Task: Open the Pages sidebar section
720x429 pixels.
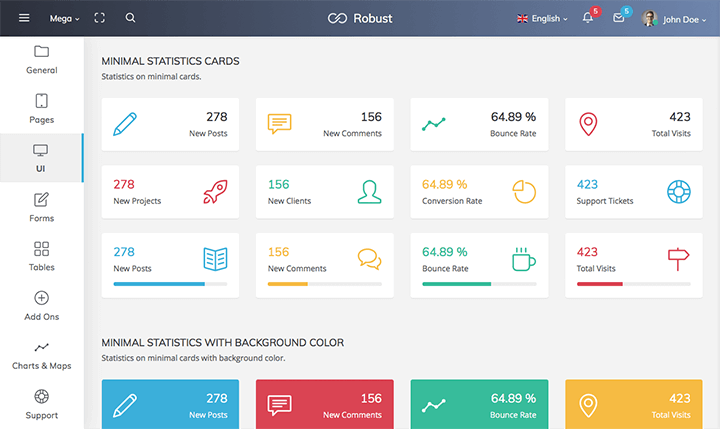Action: point(42,109)
